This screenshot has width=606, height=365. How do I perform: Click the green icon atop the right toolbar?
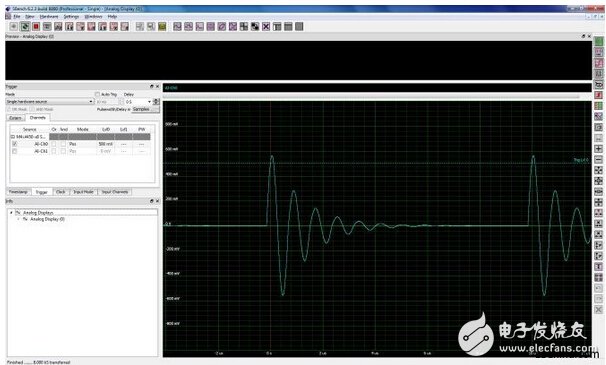click(599, 41)
